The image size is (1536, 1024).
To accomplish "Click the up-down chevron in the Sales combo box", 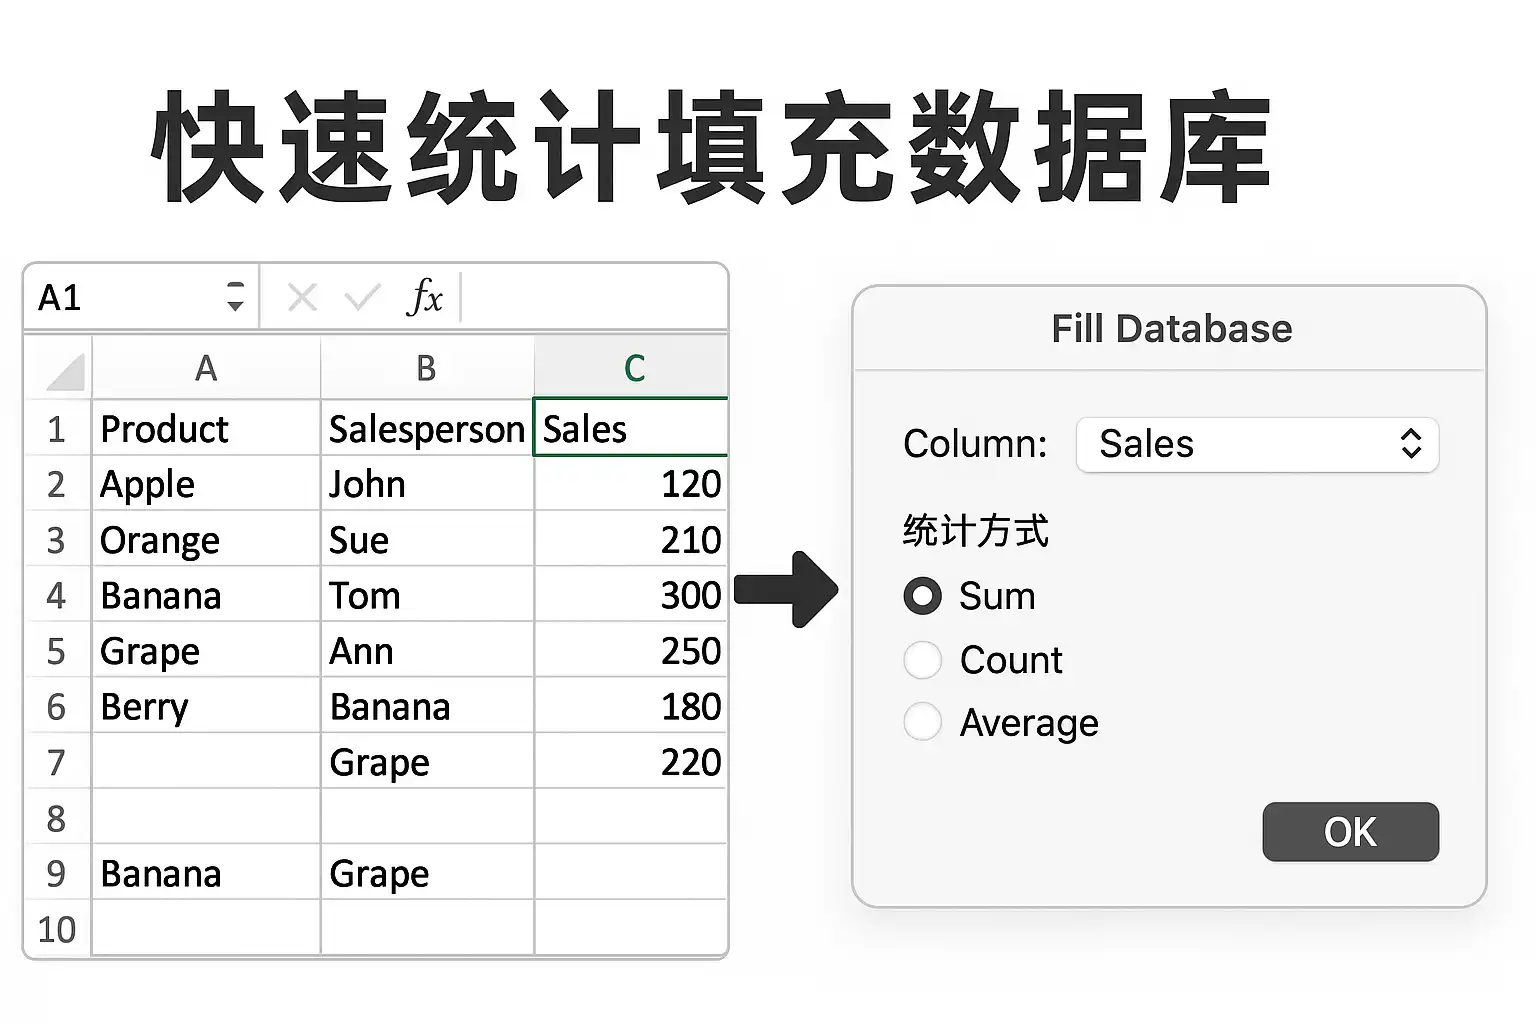I will (1410, 444).
